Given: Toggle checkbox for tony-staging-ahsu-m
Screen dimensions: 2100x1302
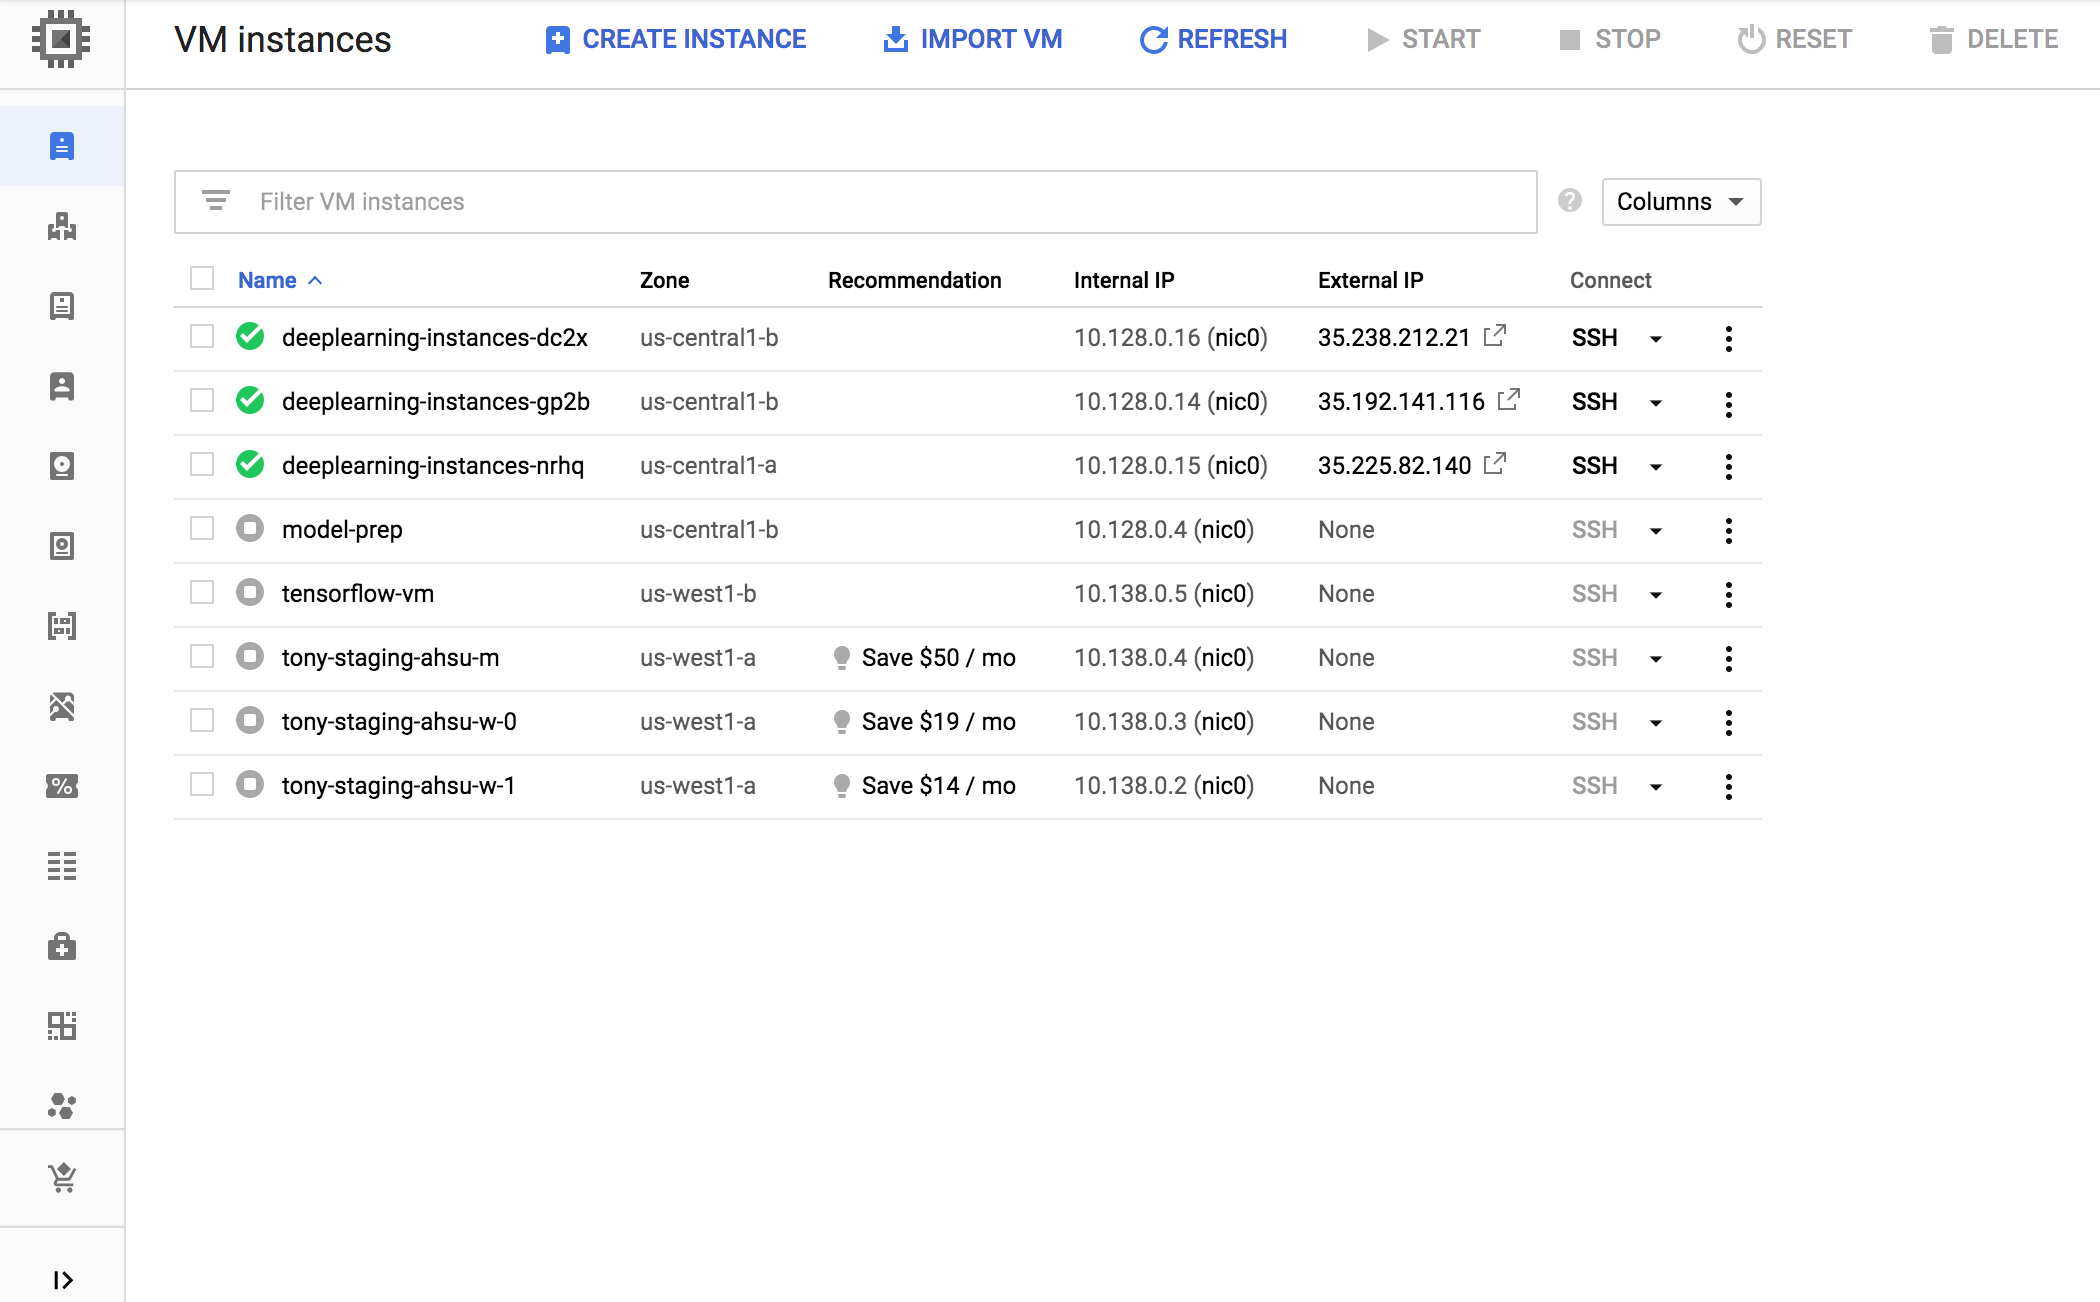Looking at the screenshot, I should [x=202, y=657].
